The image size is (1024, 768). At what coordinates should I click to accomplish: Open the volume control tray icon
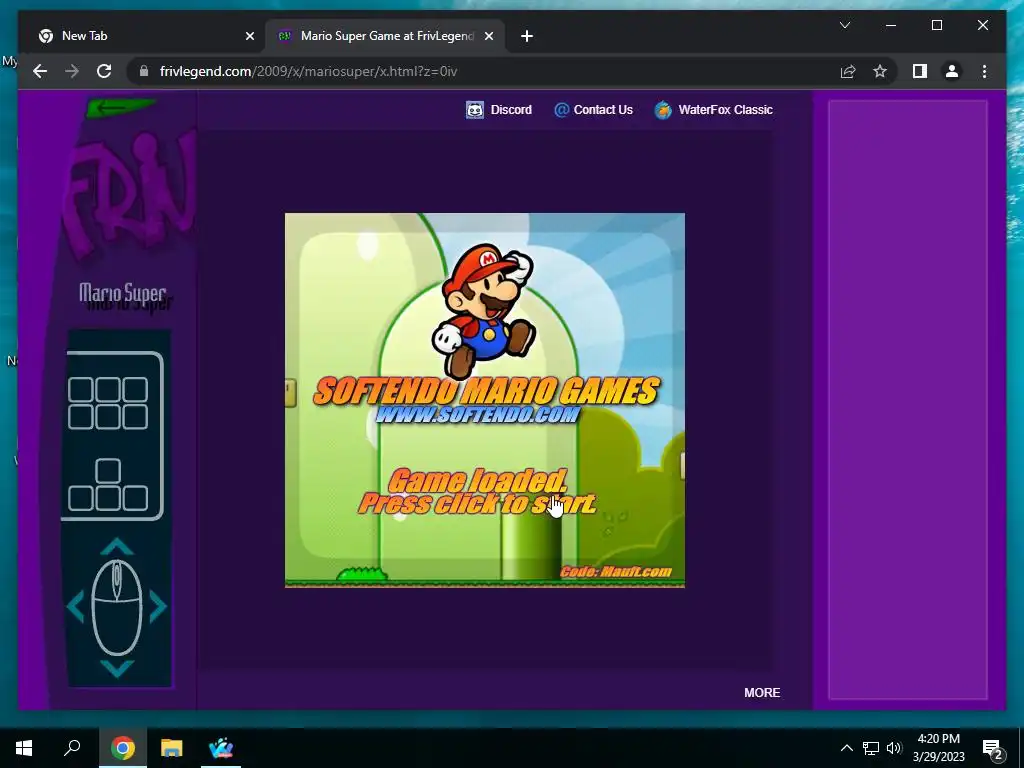pos(894,748)
